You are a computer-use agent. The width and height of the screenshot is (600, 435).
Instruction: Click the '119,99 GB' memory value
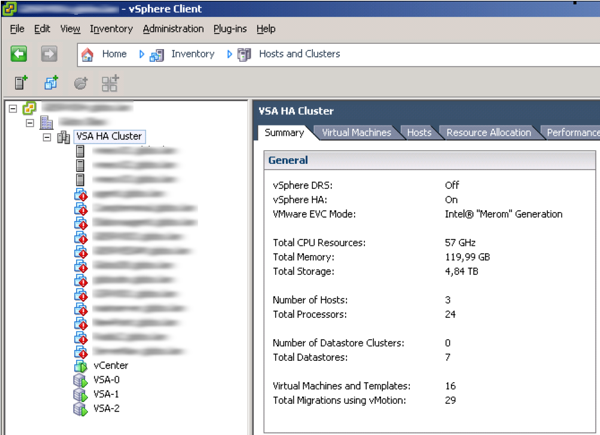[x=467, y=257]
